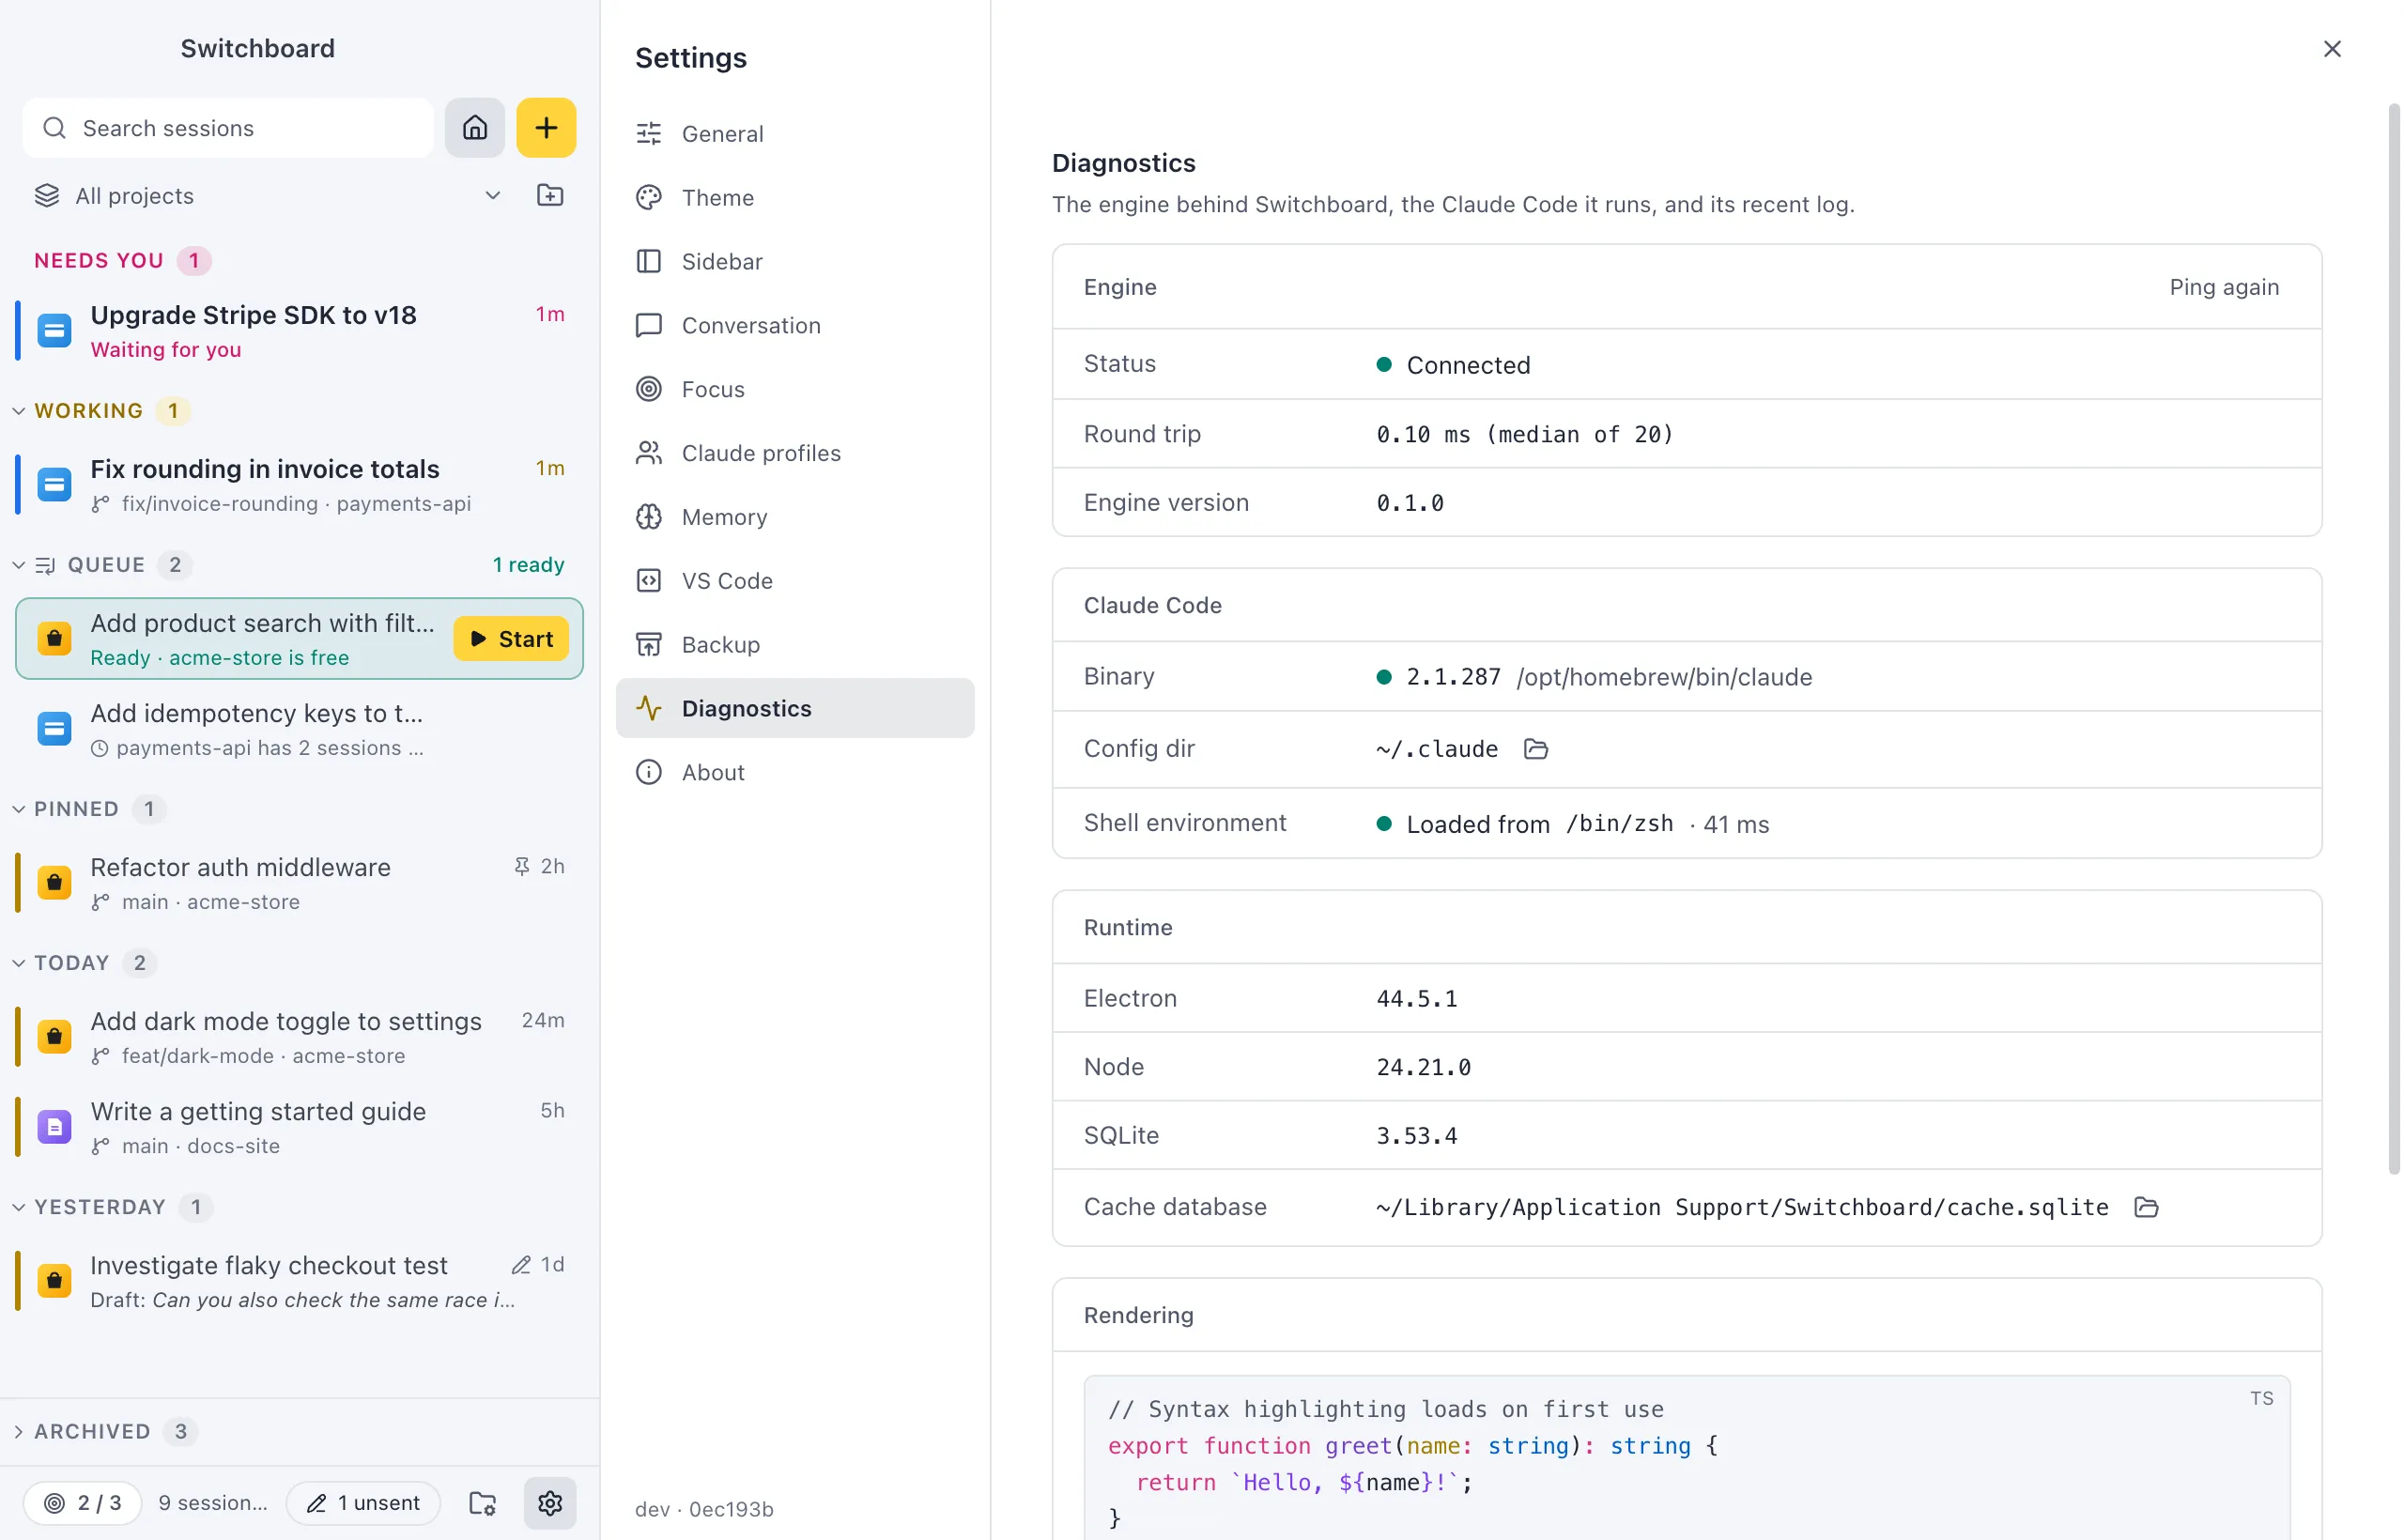Image resolution: width=2404 pixels, height=1540 pixels.
Task: Open Theme settings tab
Action: pyautogui.click(x=795, y=197)
